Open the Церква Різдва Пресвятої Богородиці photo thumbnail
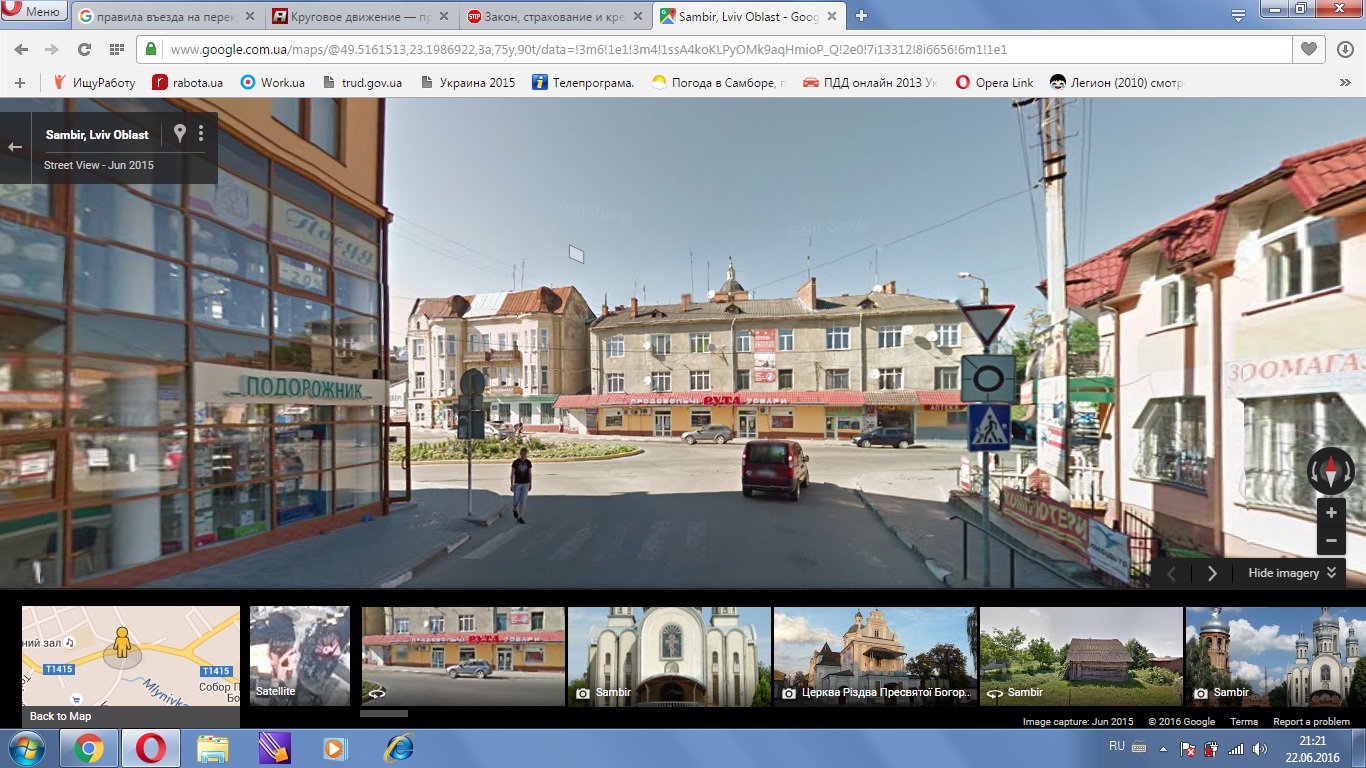Image resolution: width=1366 pixels, height=768 pixels. tap(874, 655)
